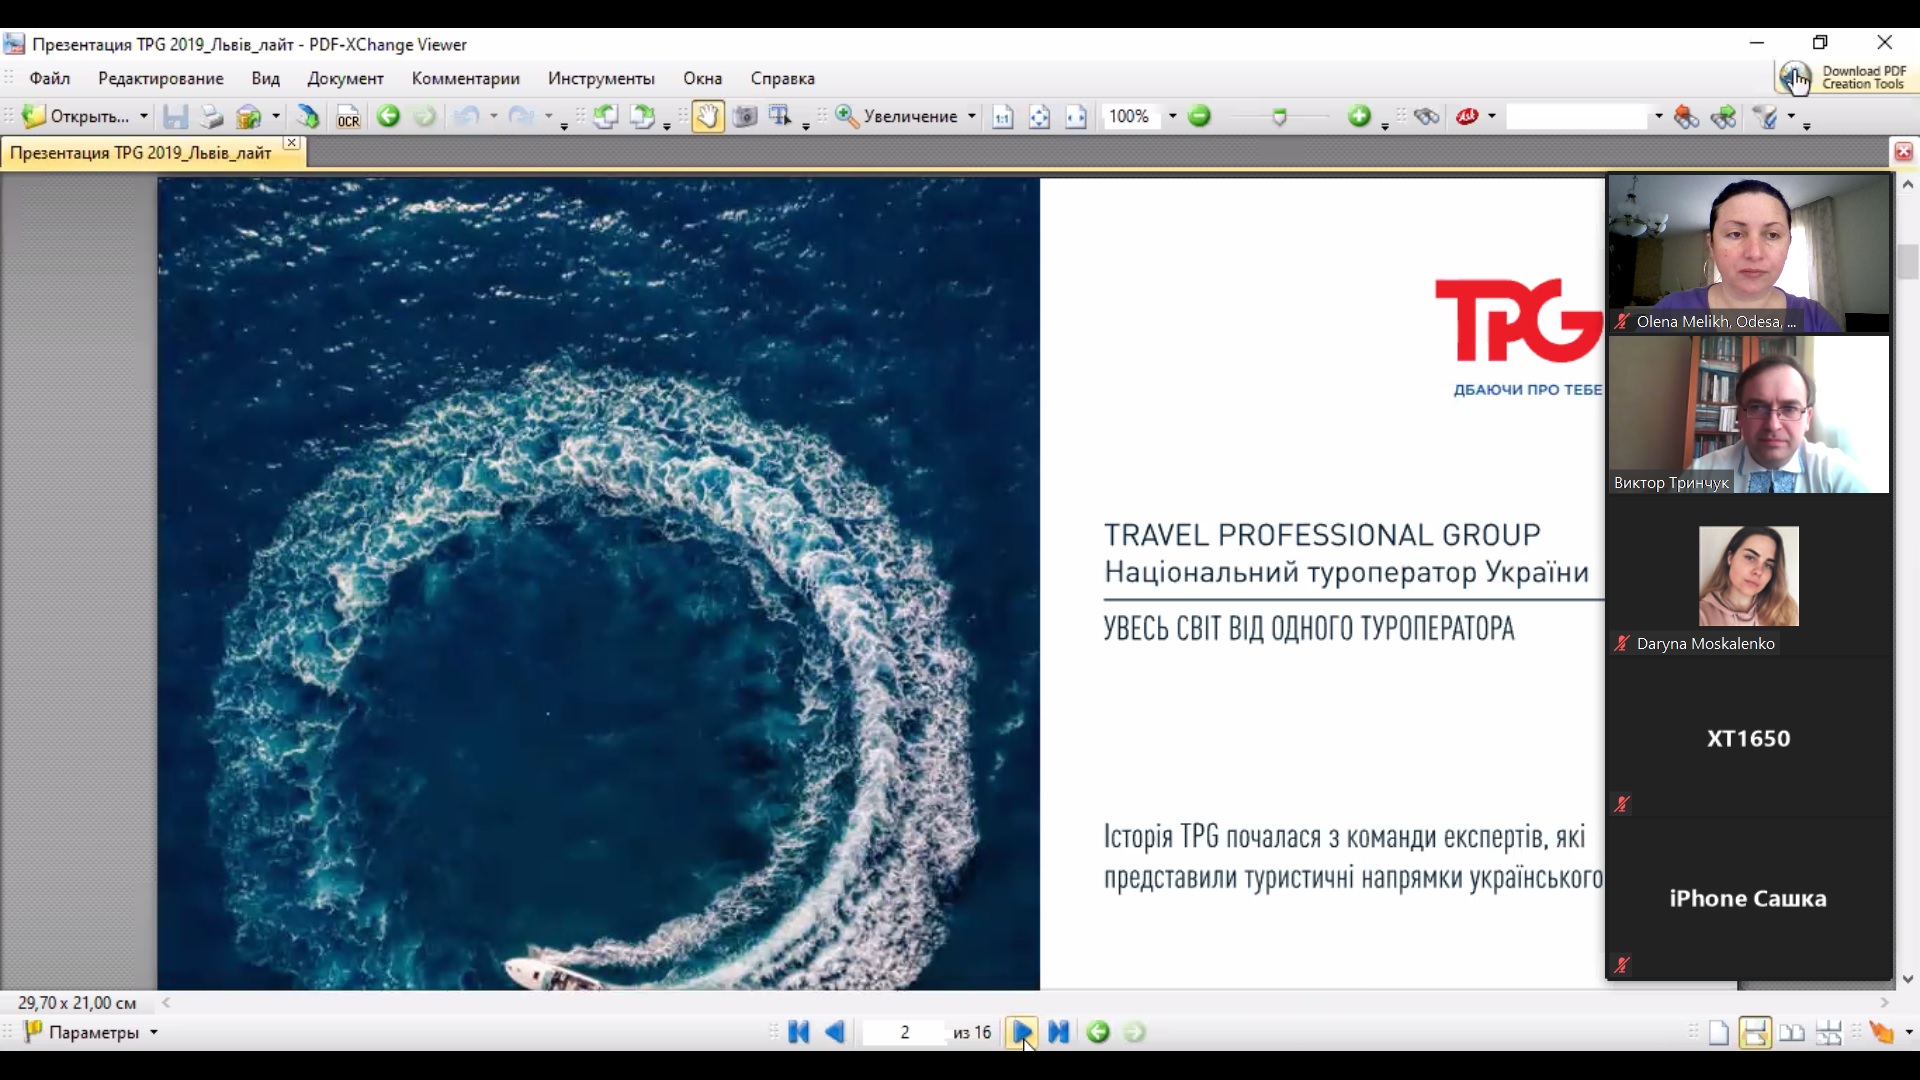Run OCR on the document
This screenshot has height=1080, width=1920.
(x=347, y=116)
